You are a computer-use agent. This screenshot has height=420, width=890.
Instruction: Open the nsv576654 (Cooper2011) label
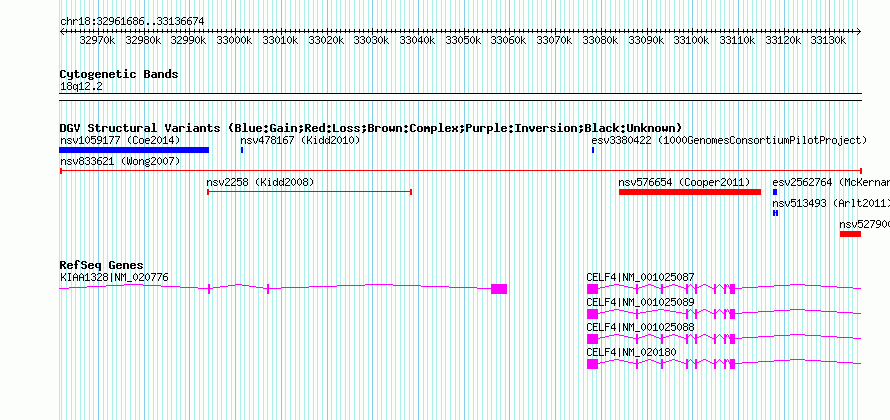685,182
